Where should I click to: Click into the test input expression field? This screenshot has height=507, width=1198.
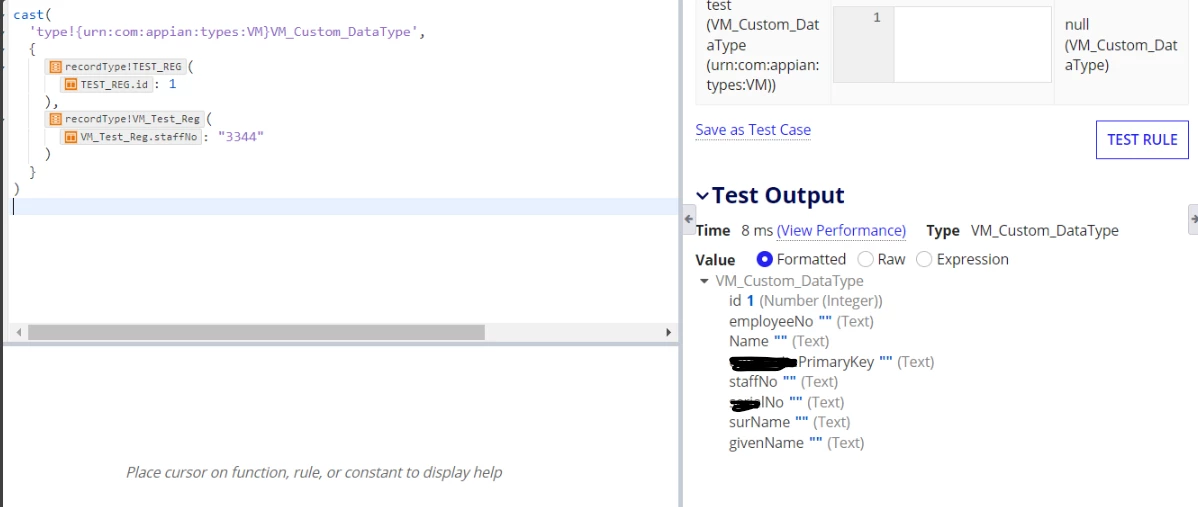click(x=973, y=44)
